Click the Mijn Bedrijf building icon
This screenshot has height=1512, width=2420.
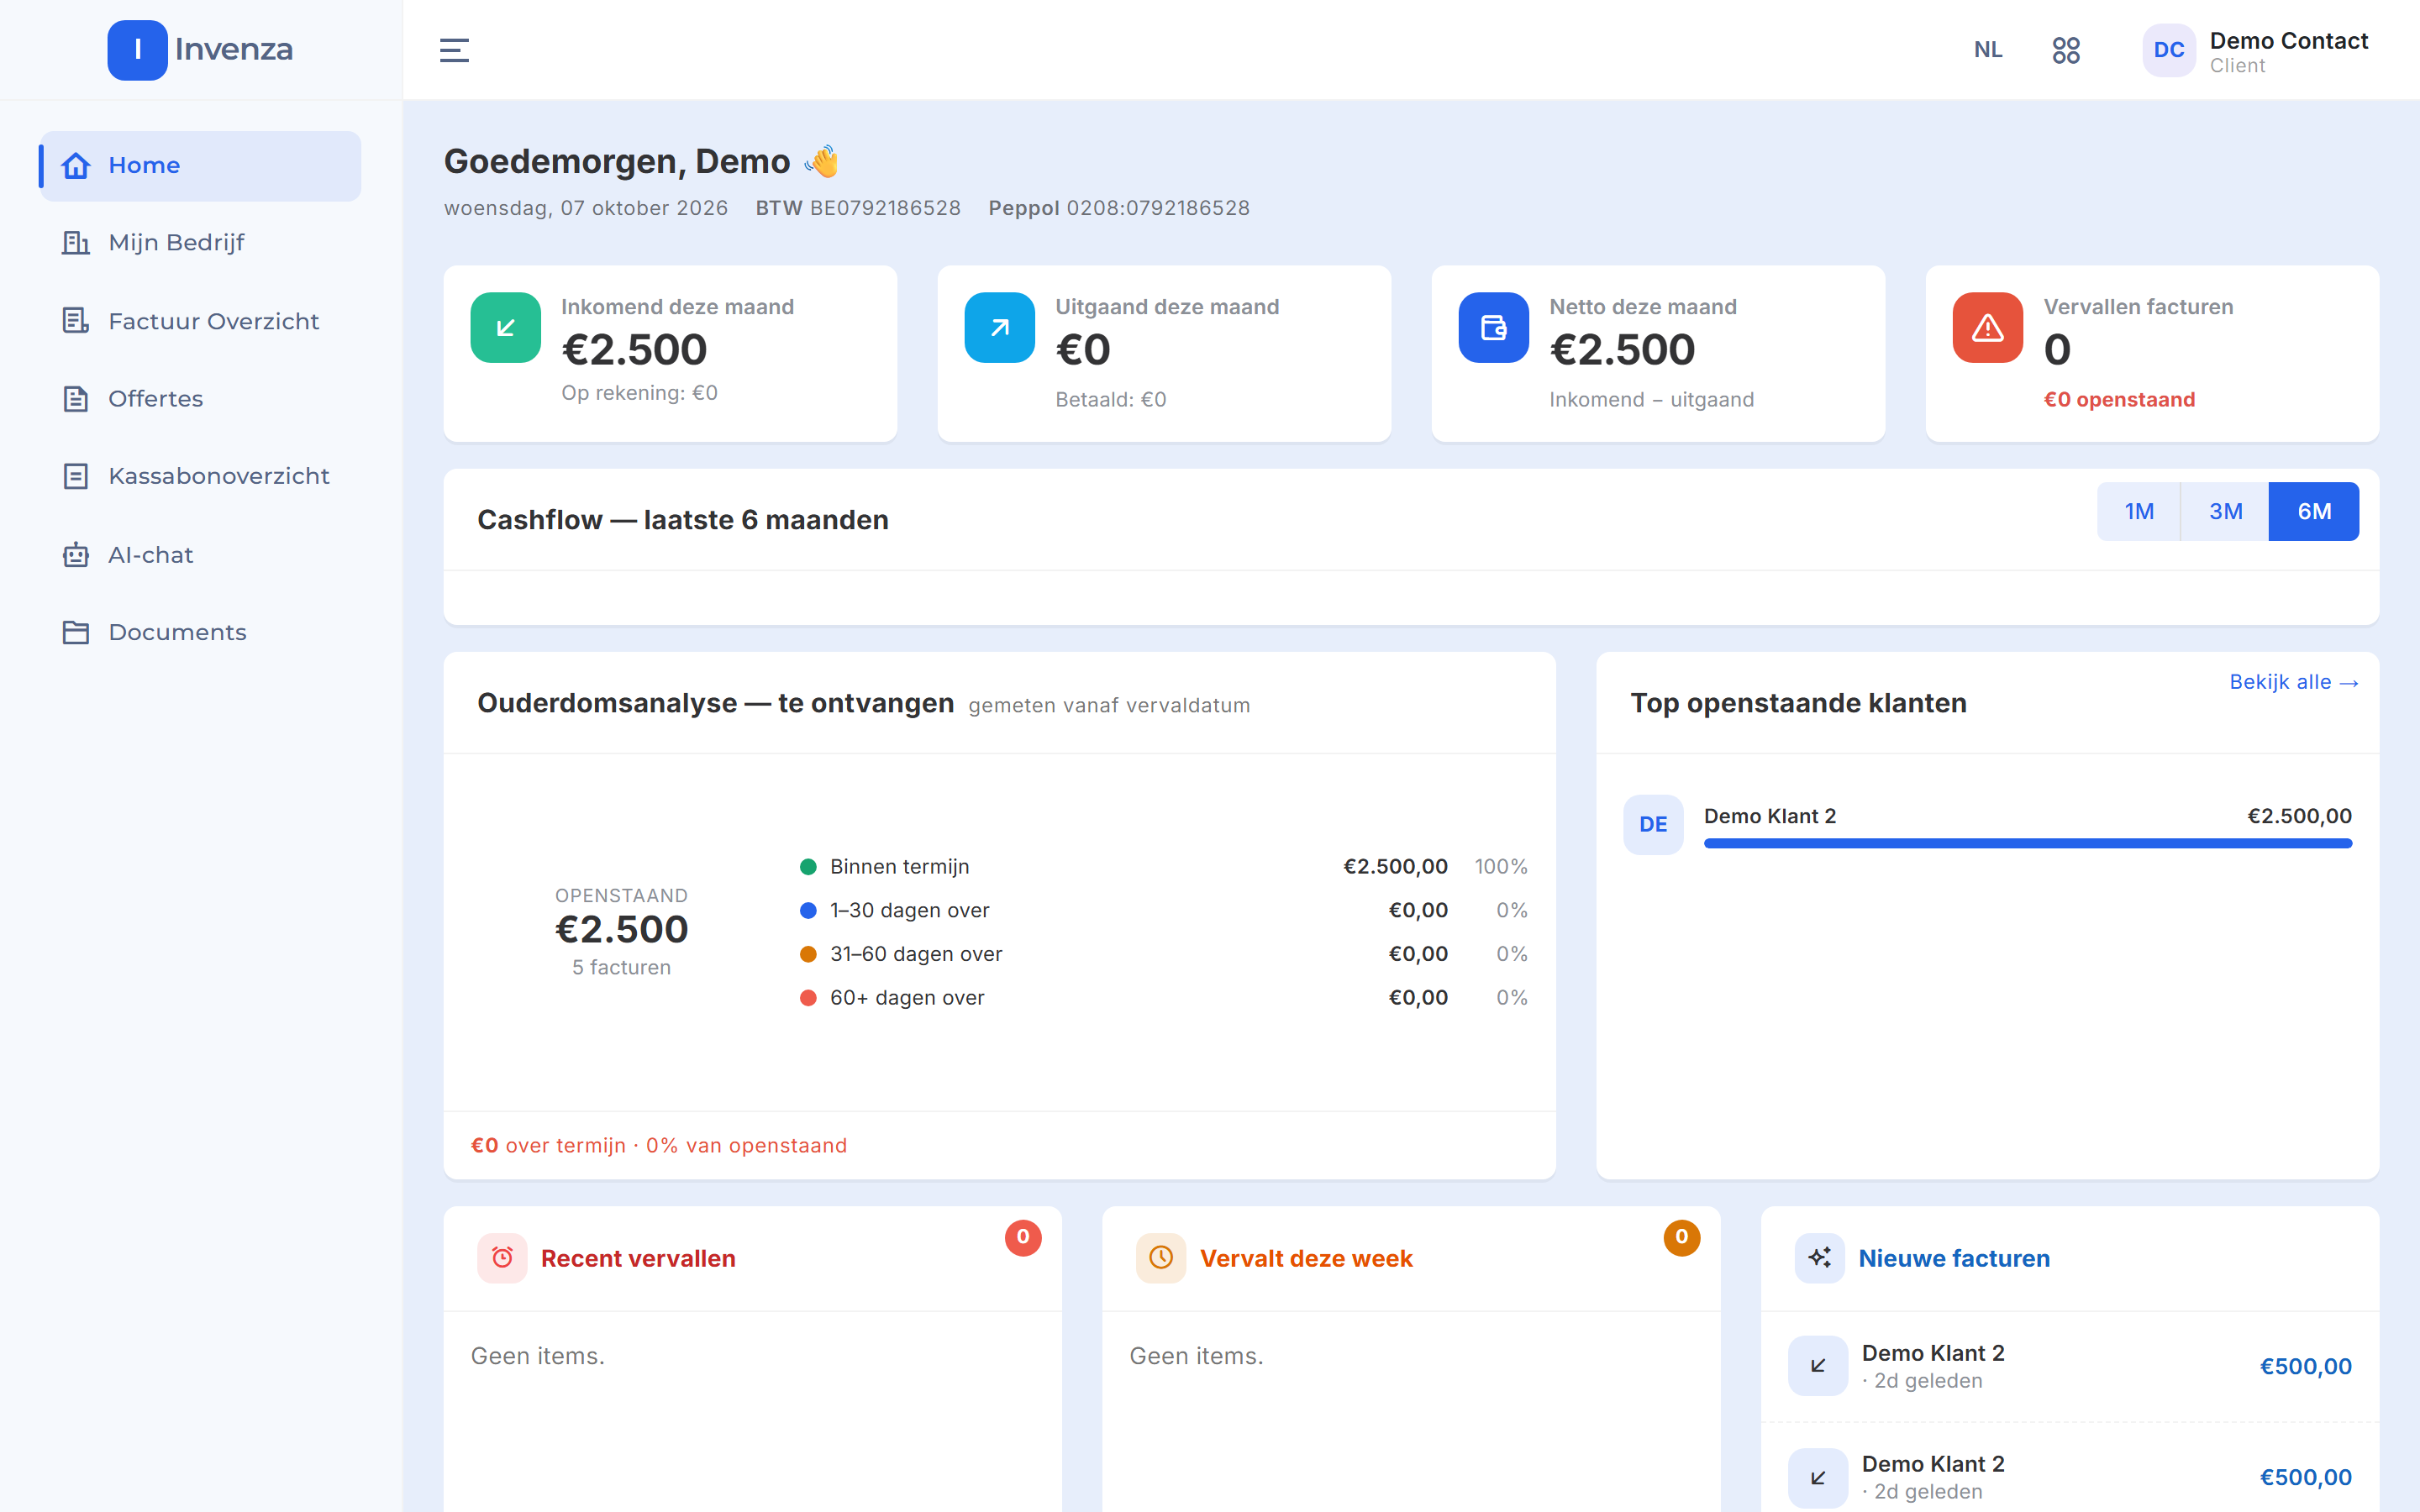(76, 242)
